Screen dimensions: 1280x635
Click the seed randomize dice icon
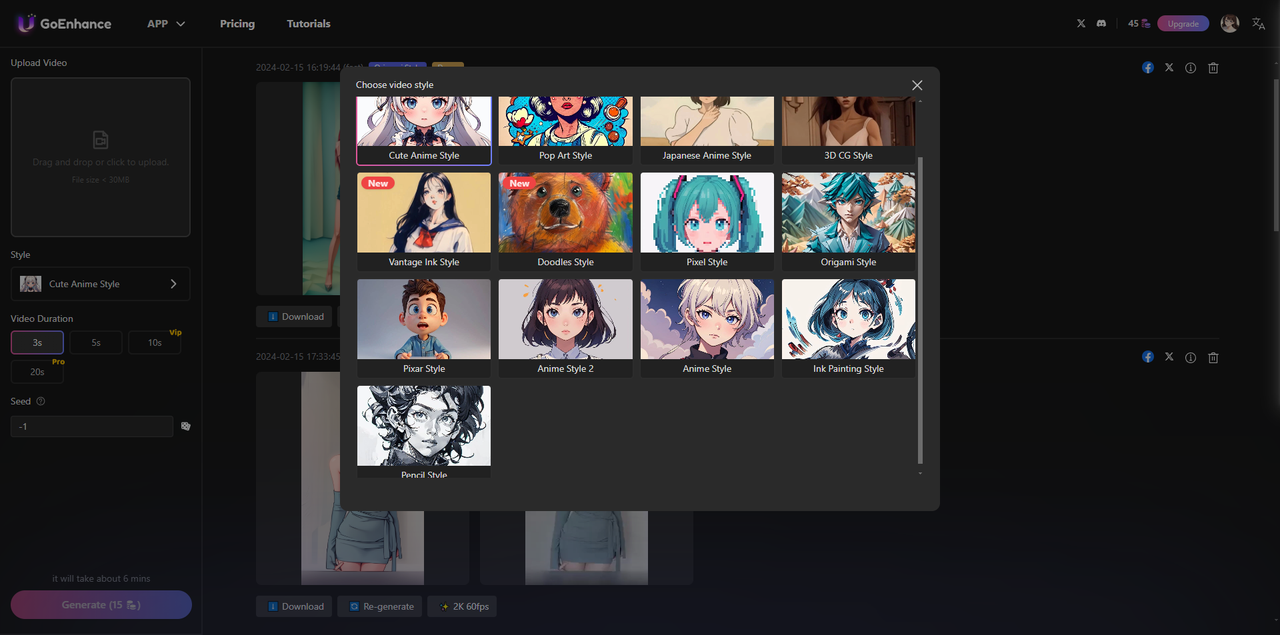185,426
